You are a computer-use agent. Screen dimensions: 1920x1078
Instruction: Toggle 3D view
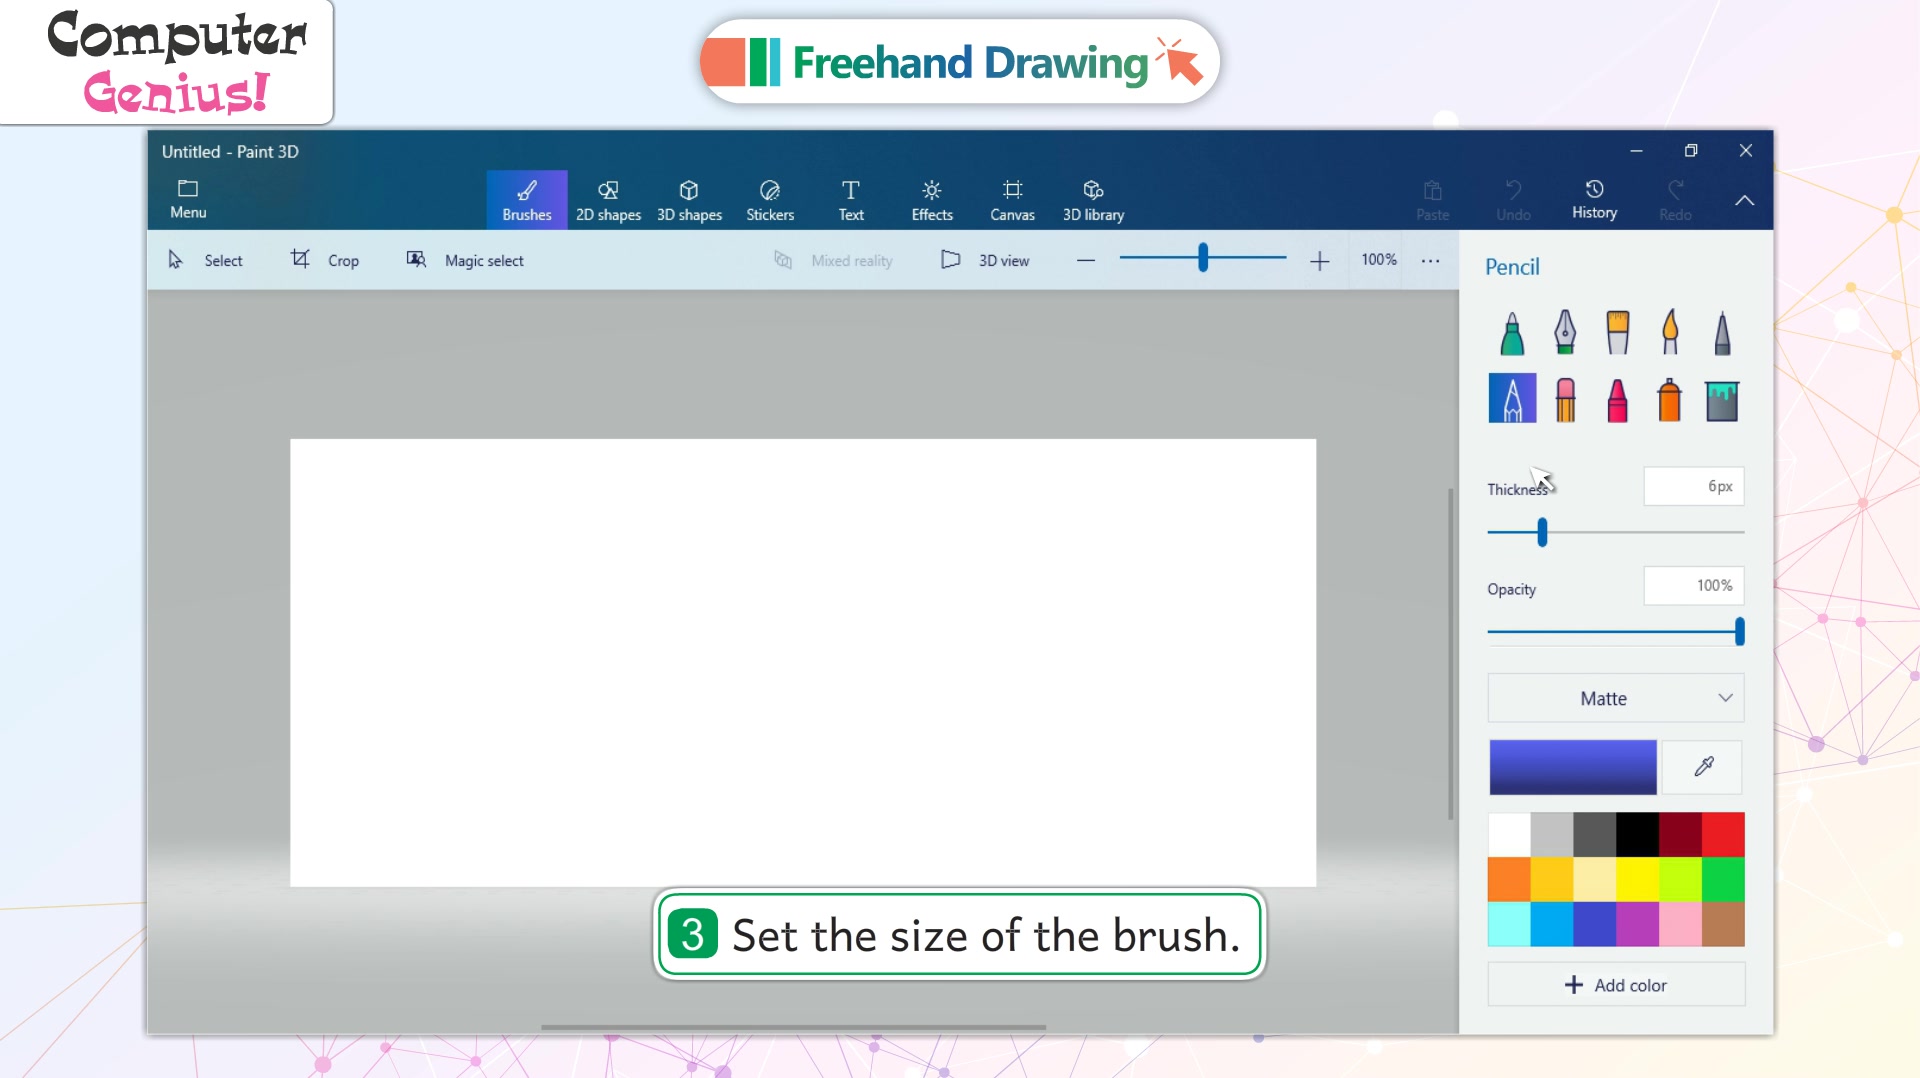[x=985, y=260]
